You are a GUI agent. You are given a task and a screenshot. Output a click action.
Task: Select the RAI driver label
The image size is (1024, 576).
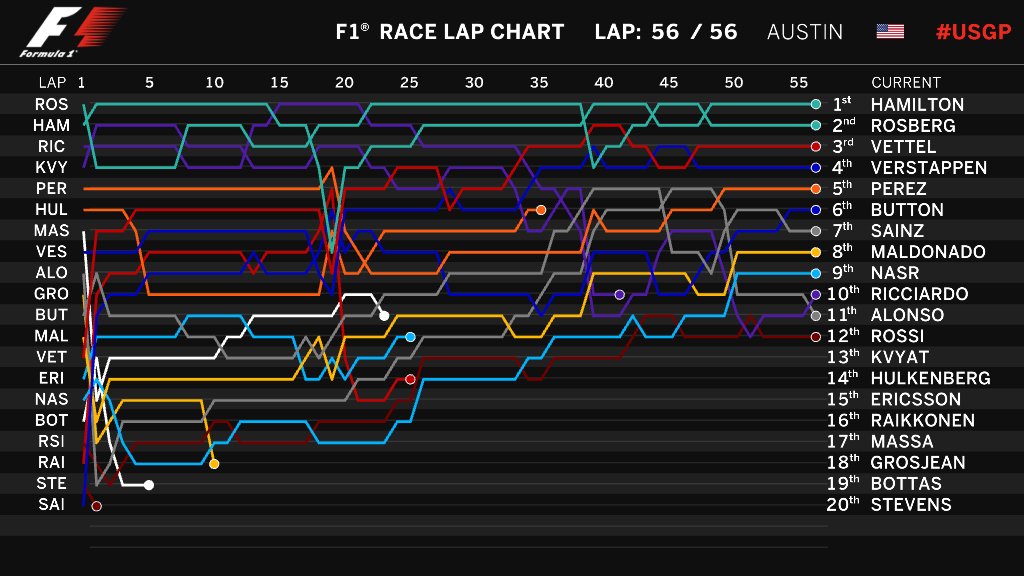pos(52,462)
